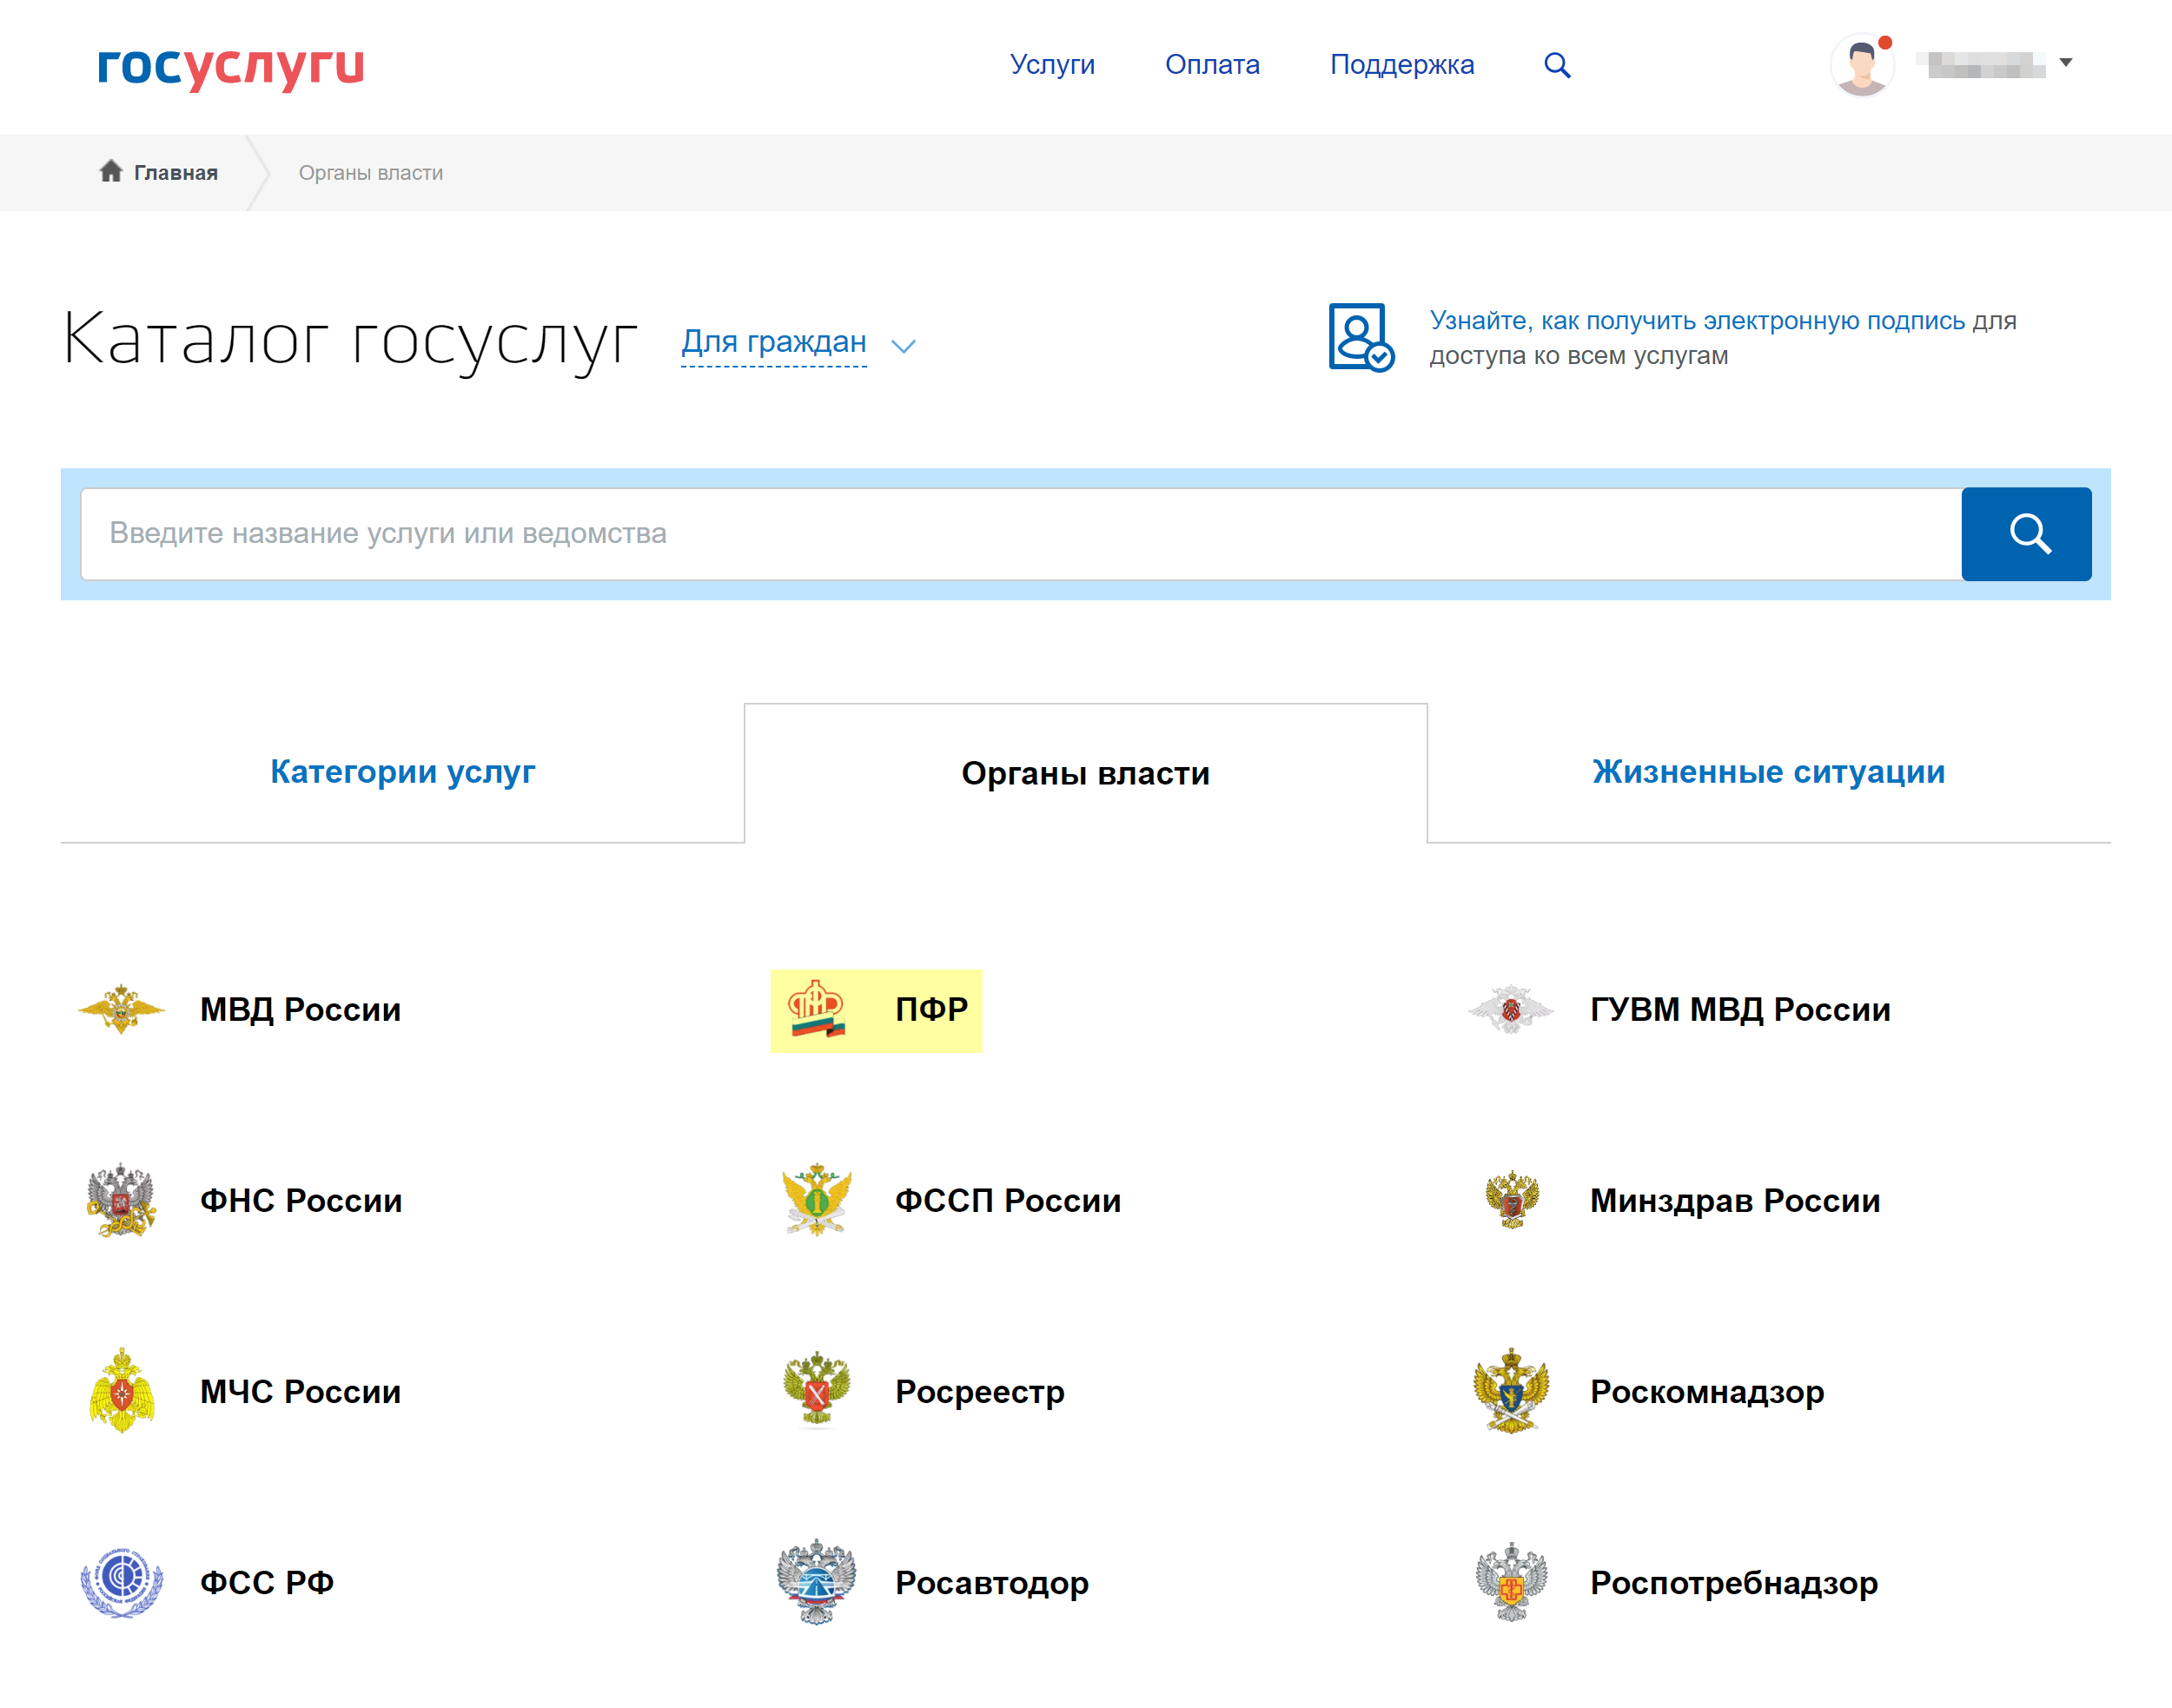Screen dimensions: 2172x1708
Task: Open МВД России agency link
Action: pos(300,1009)
